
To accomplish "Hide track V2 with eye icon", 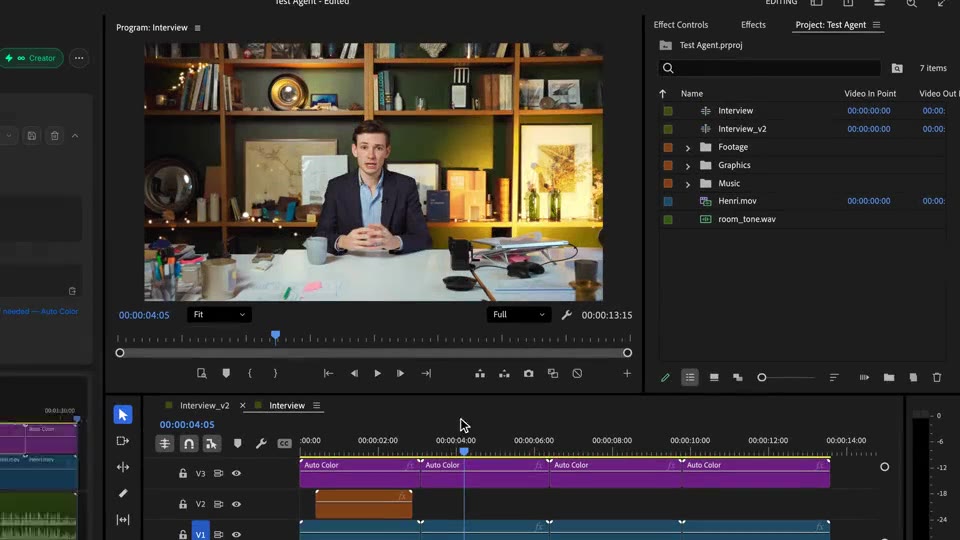I will coord(236,504).
